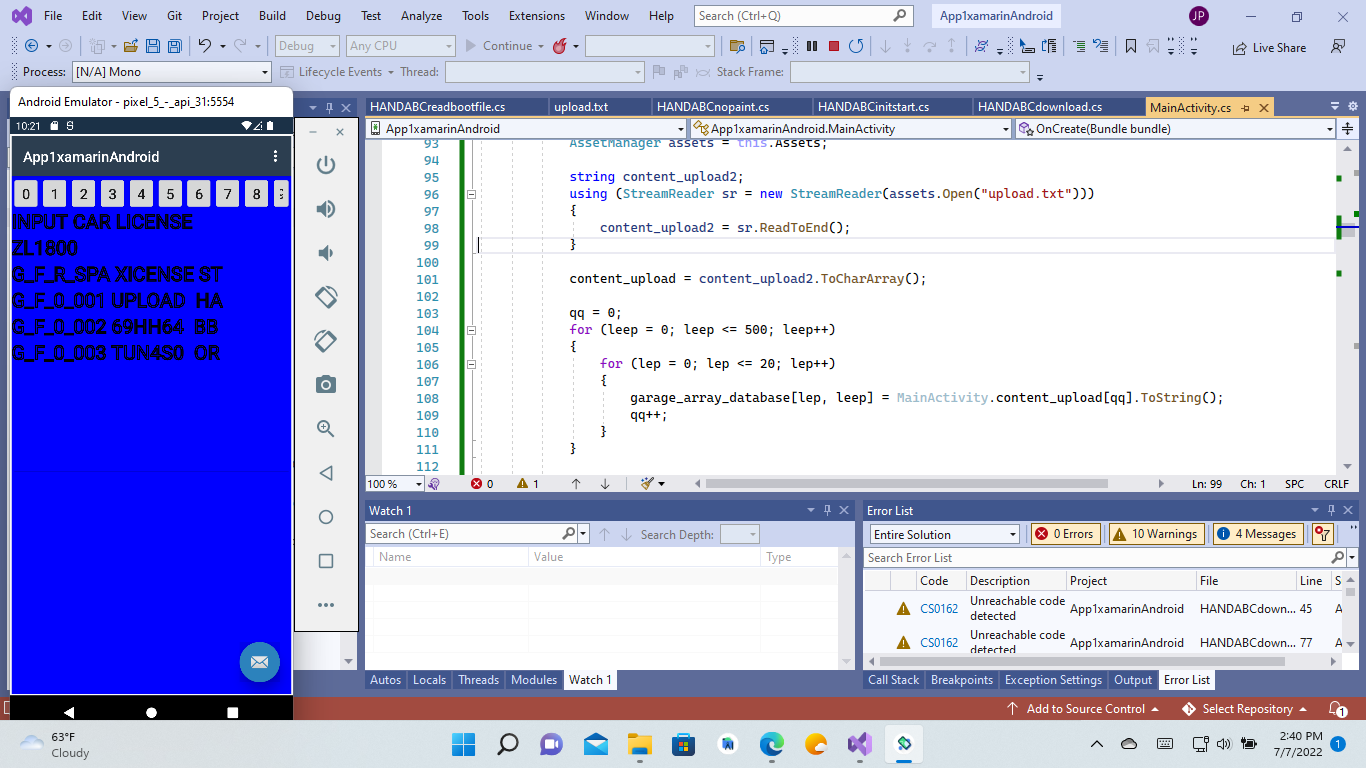Screen dimensions: 1366x768
Task: Apply changes with the Hot Reload flame icon
Action: [x=560, y=45]
